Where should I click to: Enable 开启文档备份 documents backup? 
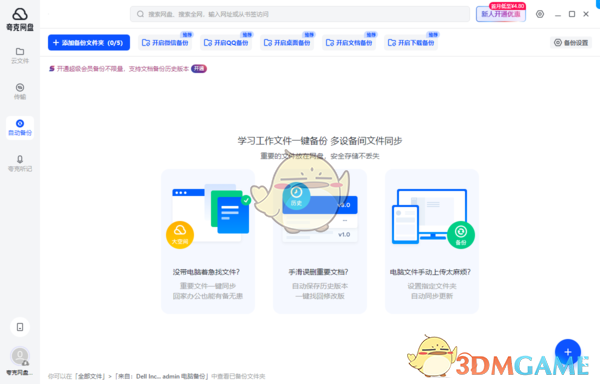[x=349, y=42]
